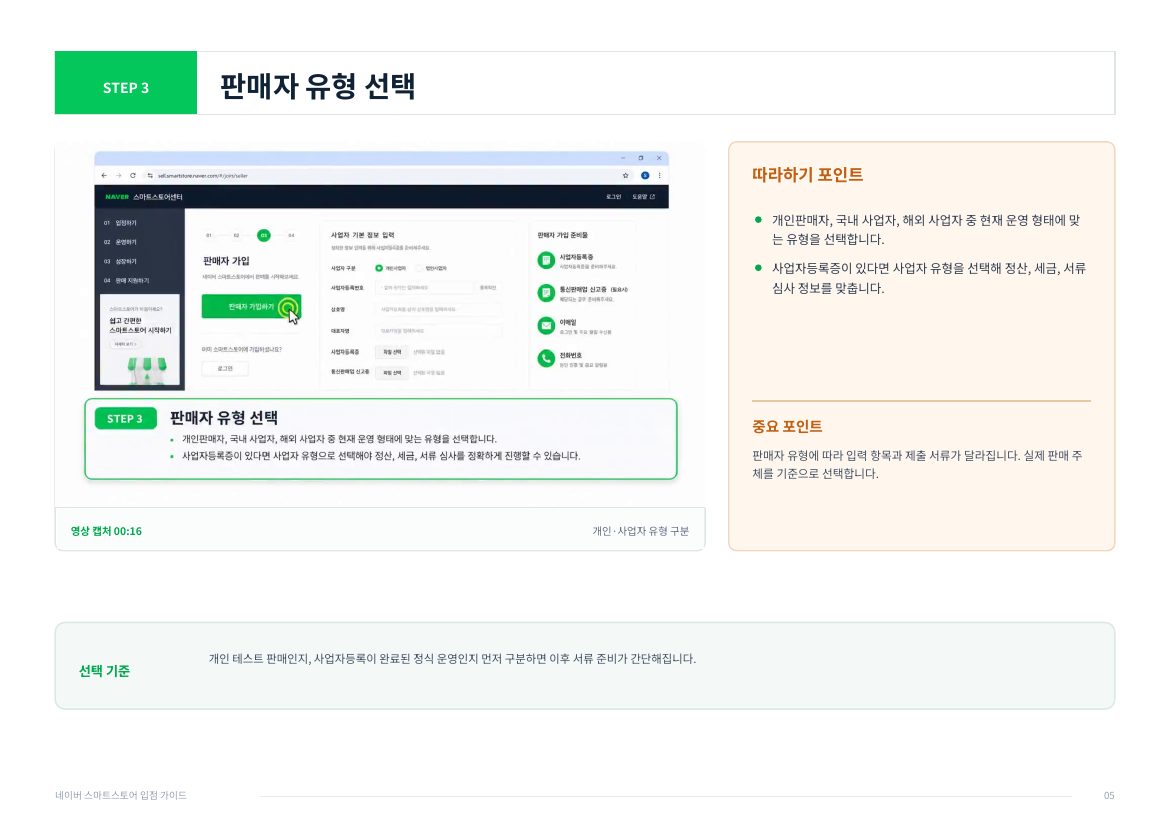Click the 개인·사업자 유형 구분 caption
Viewport: 1170px width, 828px height.
pyautogui.click(x=640, y=531)
